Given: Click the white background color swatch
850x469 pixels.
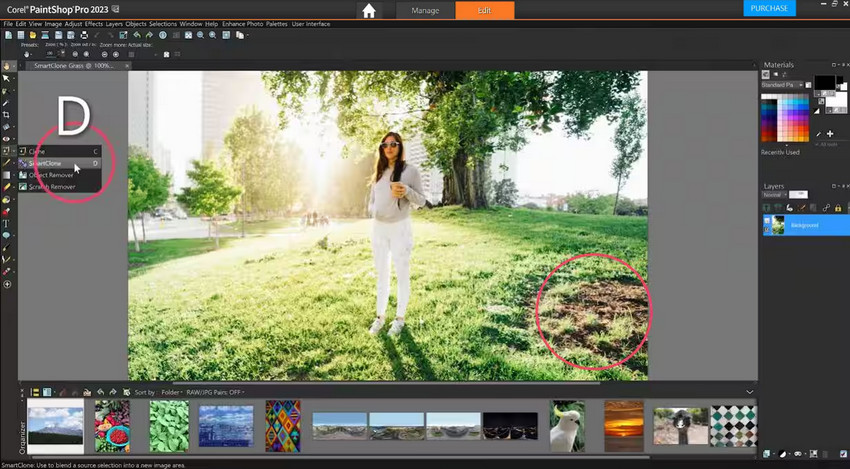Looking at the screenshot, I should pyautogui.click(x=836, y=100).
